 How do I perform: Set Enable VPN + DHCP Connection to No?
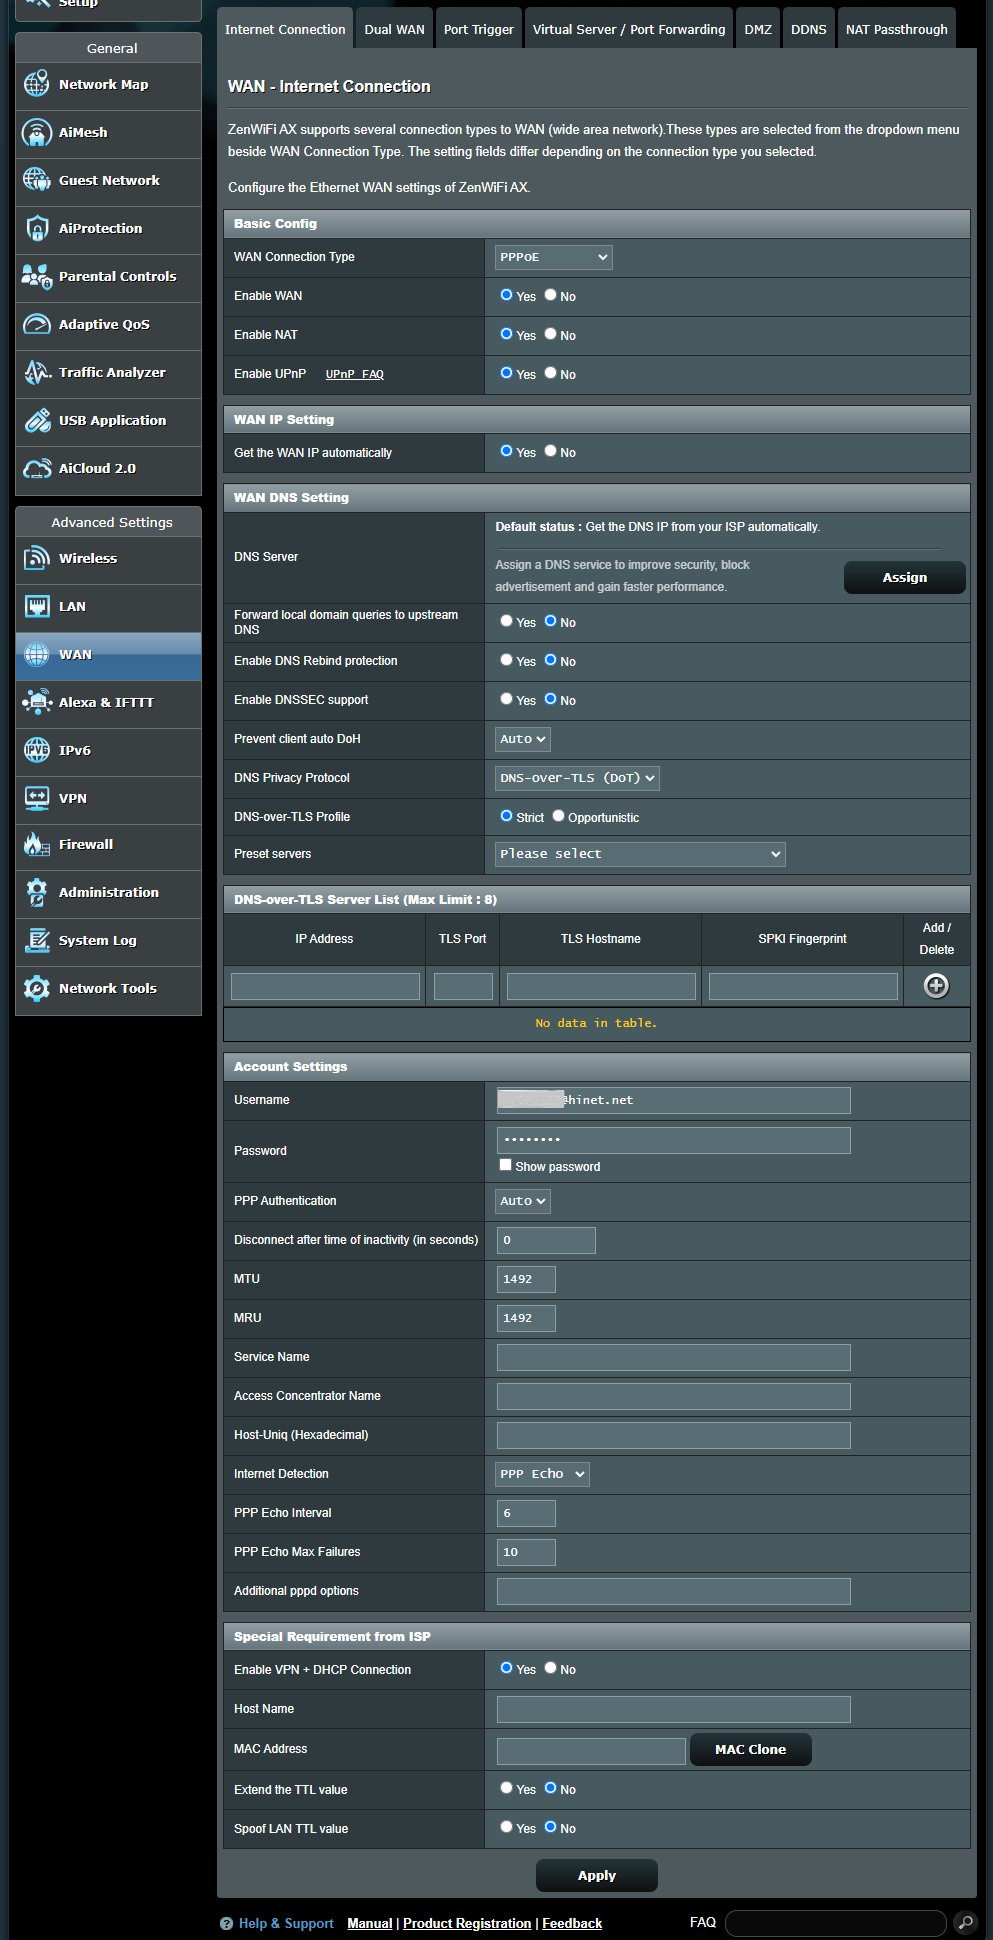pyautogui.click(x=550, y=1668)
